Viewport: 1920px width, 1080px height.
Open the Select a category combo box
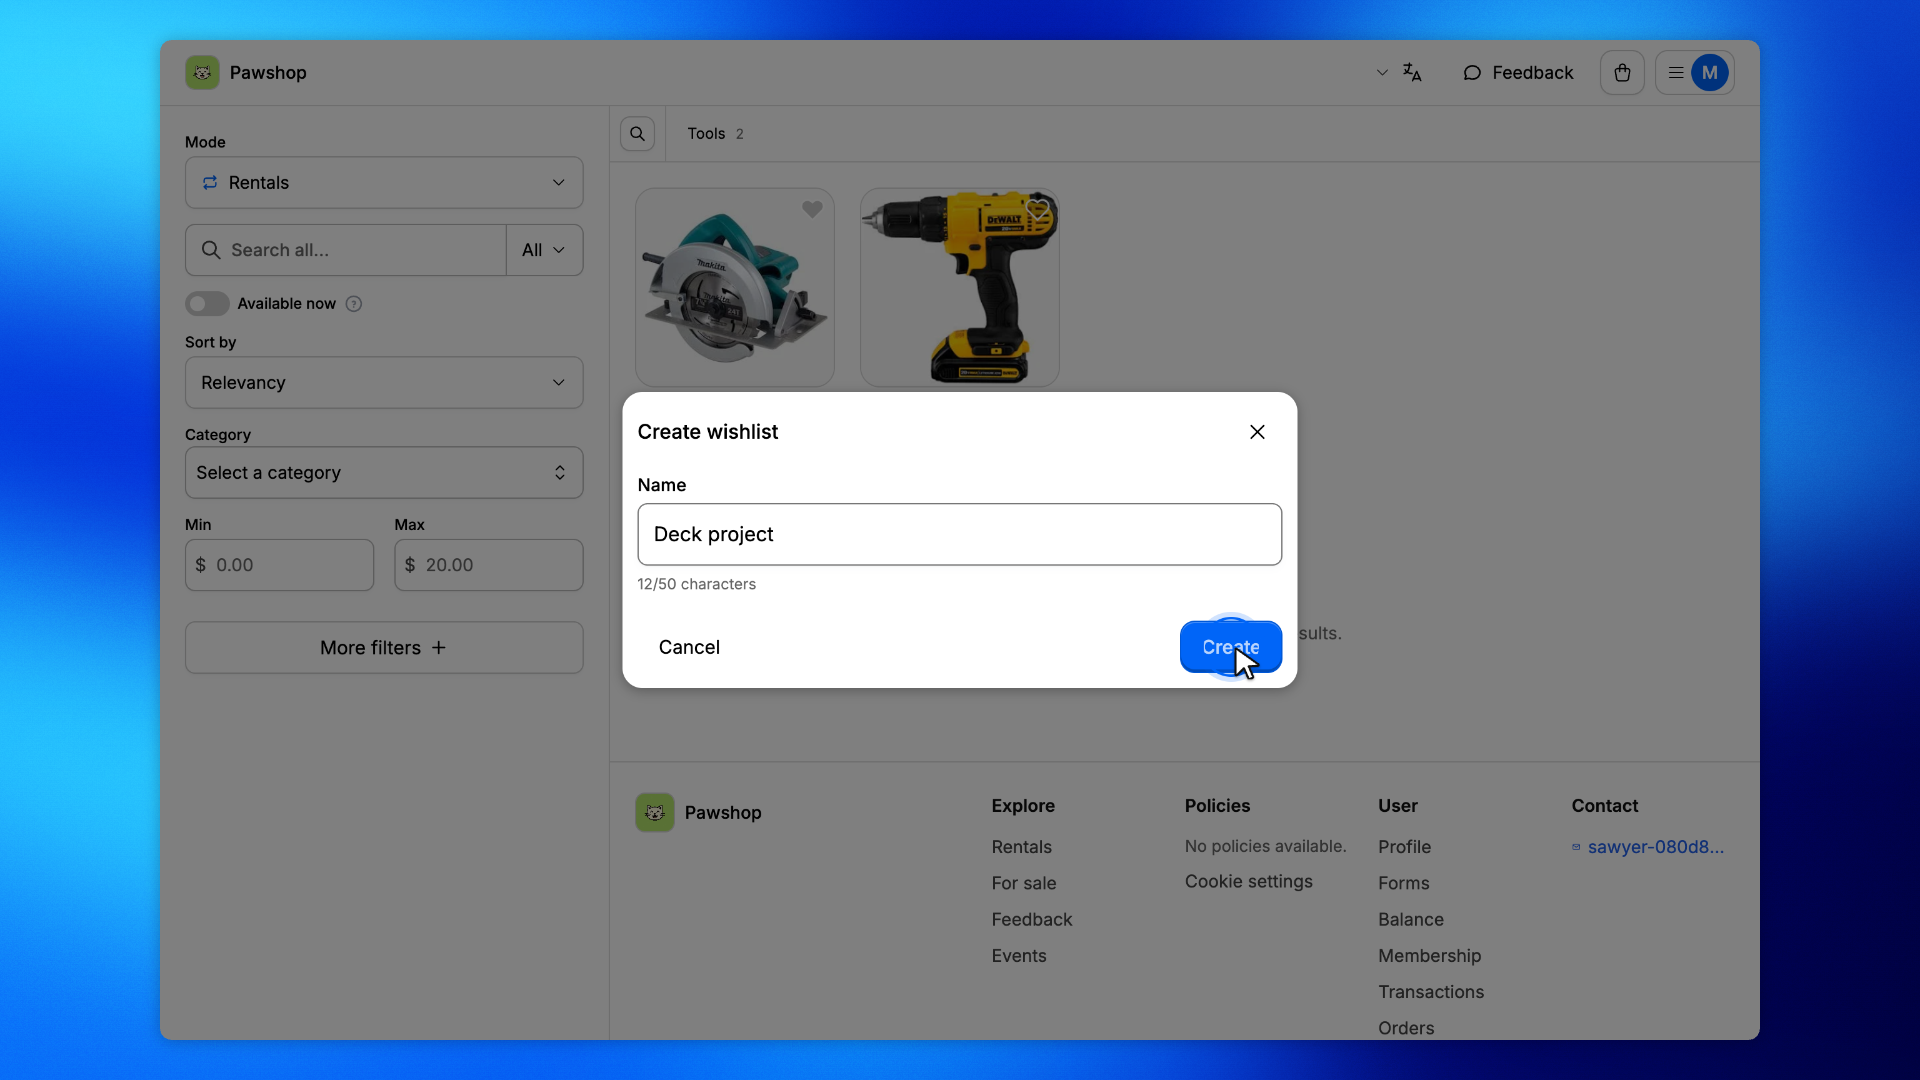[x=384, y=473]
